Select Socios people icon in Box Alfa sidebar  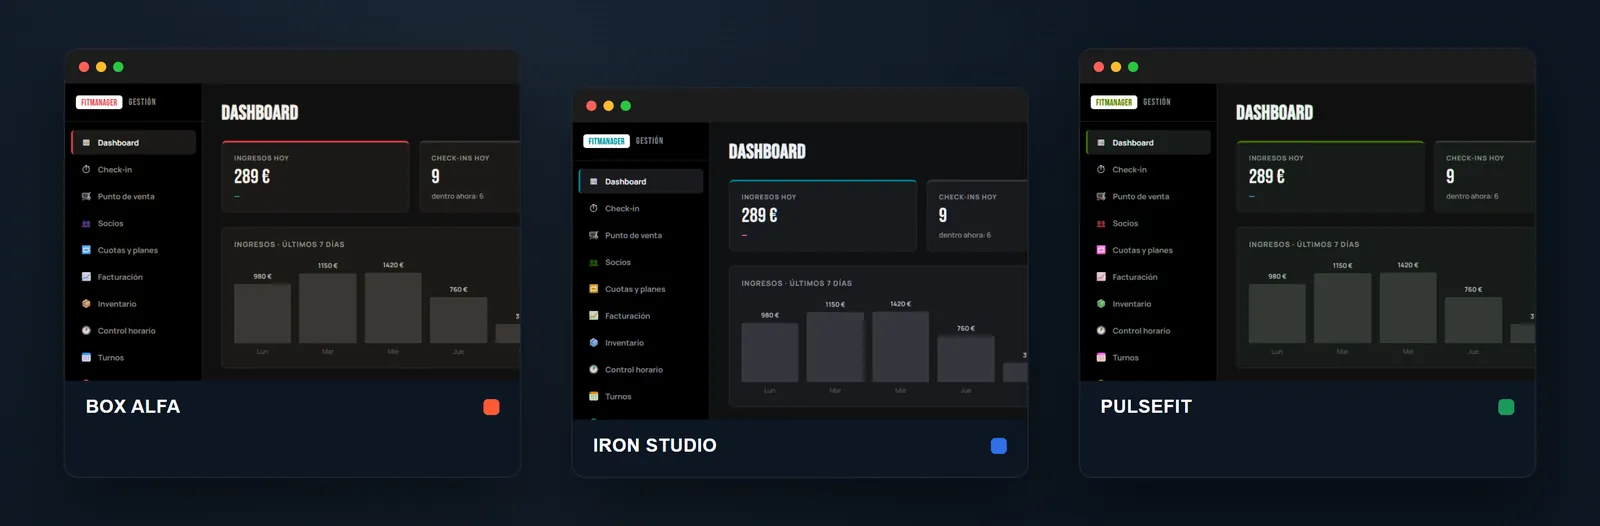[86, 224]
